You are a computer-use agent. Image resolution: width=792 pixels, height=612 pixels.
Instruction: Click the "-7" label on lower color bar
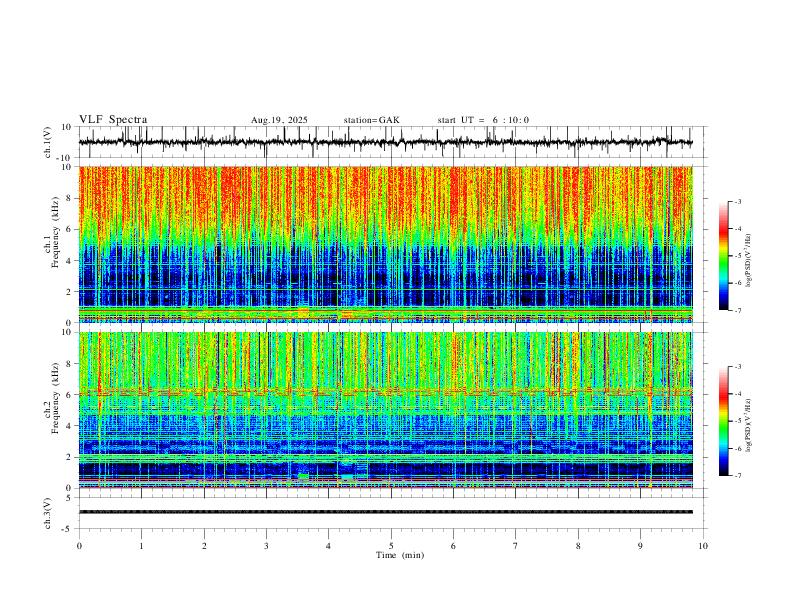(x=738, y=476)
